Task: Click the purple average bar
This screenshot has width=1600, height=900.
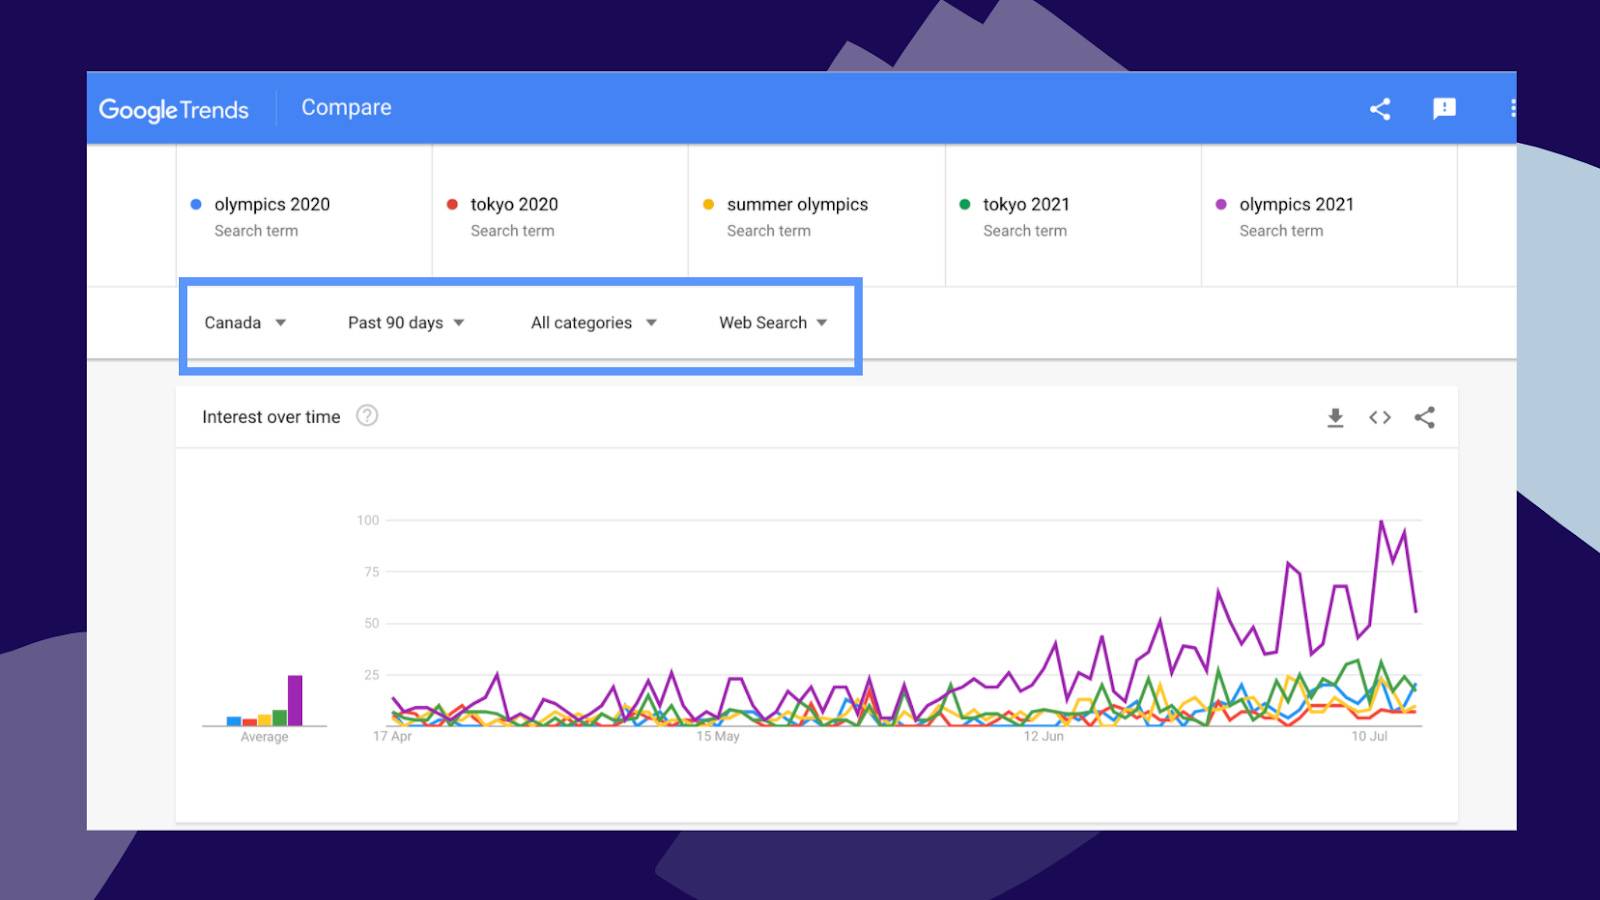Action: (x=295, y=700)
